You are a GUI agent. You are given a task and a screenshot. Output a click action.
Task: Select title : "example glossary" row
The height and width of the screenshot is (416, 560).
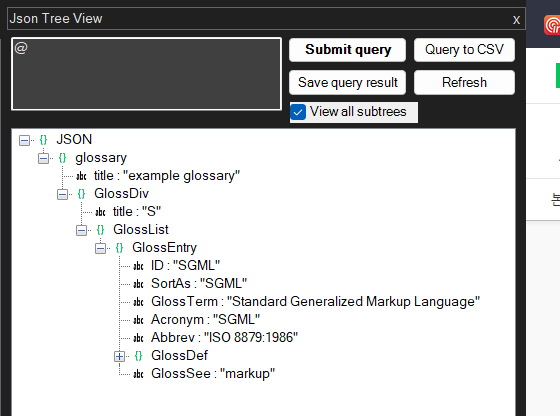[x=167, y=176]
